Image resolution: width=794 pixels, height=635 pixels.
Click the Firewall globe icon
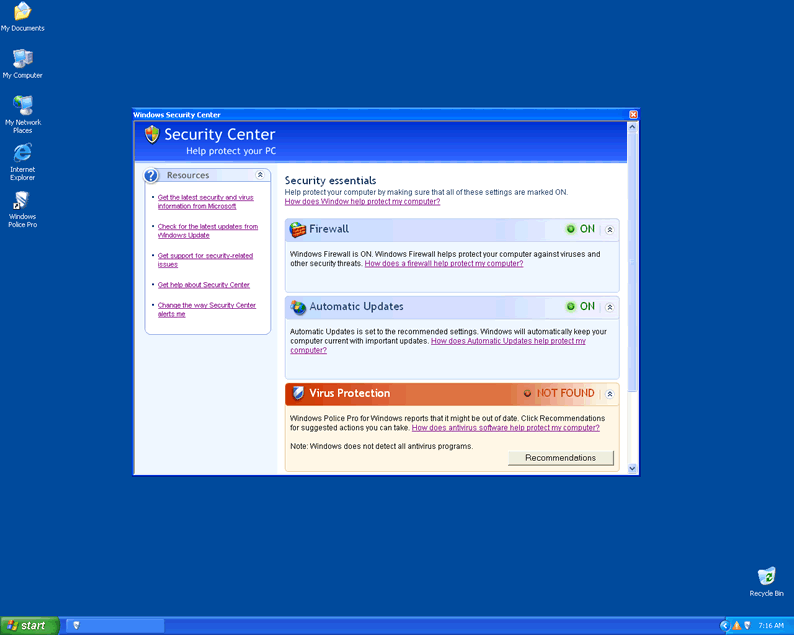[x=298, y=229]
